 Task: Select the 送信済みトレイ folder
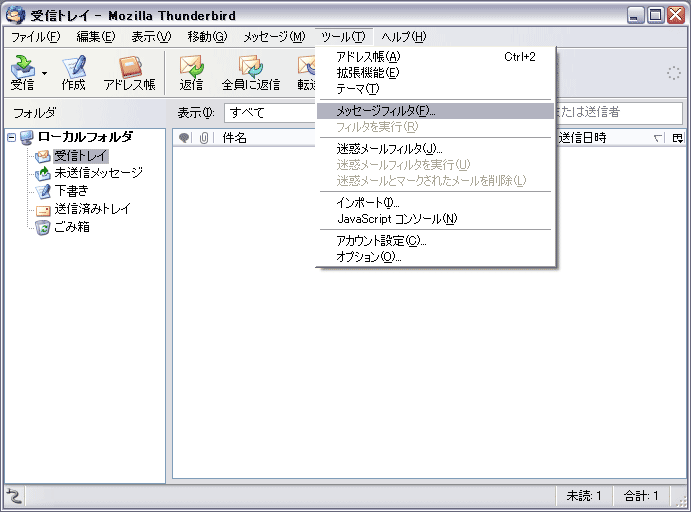click(x=92, y=208)
